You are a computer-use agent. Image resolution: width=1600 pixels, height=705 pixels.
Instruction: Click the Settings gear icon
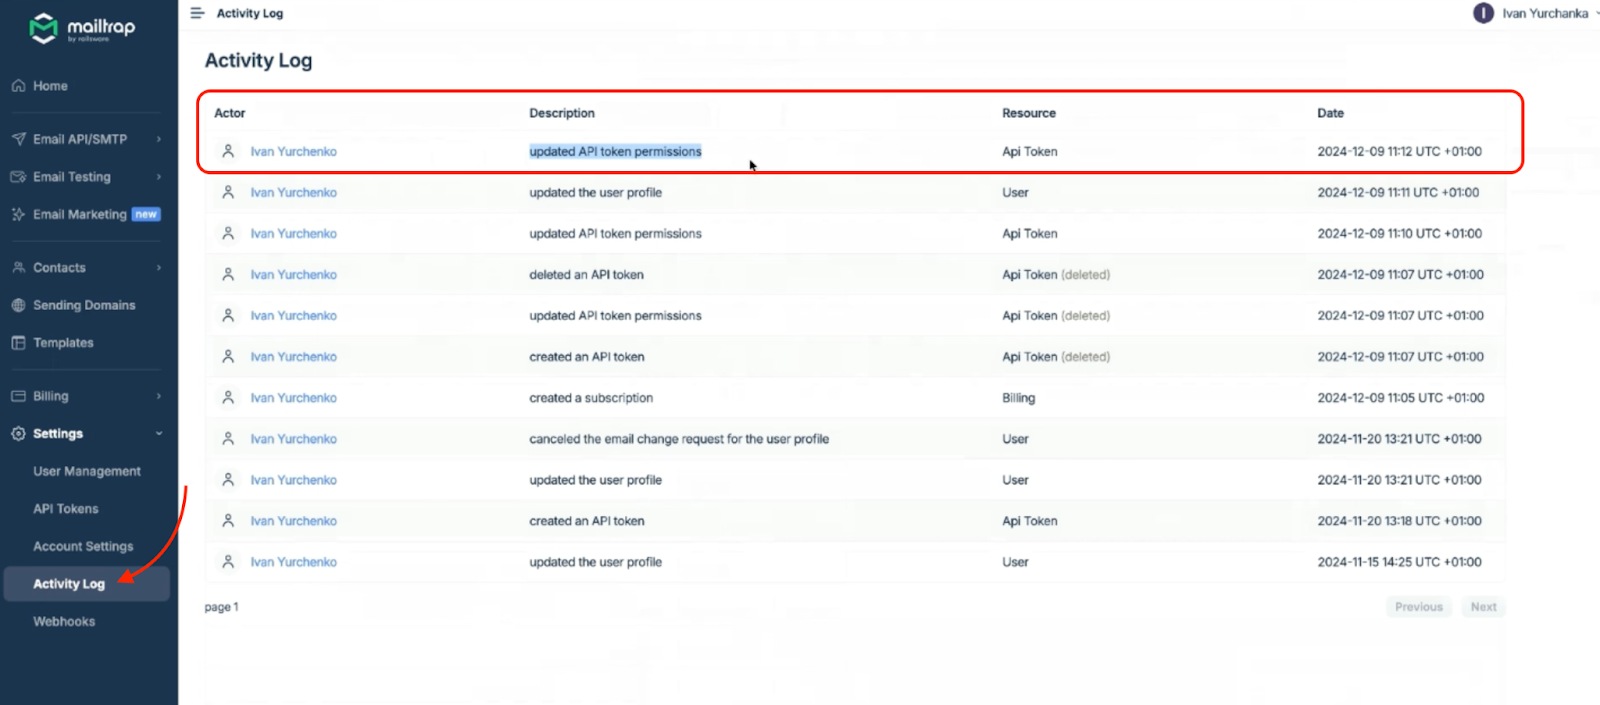pyautogui.click(x=18, y=434)
